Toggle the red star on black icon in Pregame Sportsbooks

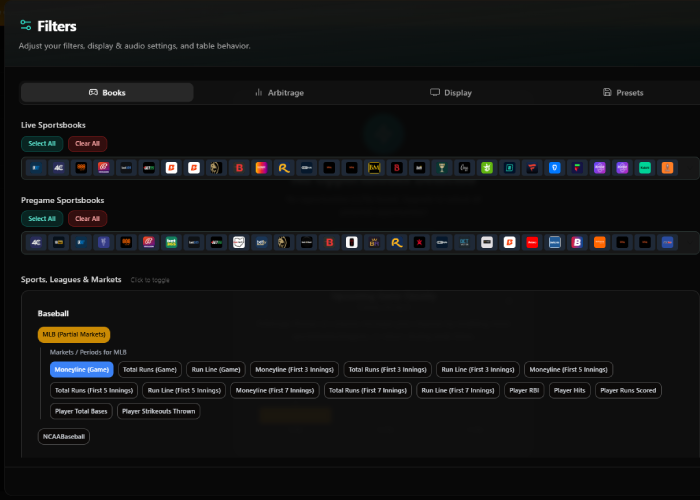tap(419, 242)
